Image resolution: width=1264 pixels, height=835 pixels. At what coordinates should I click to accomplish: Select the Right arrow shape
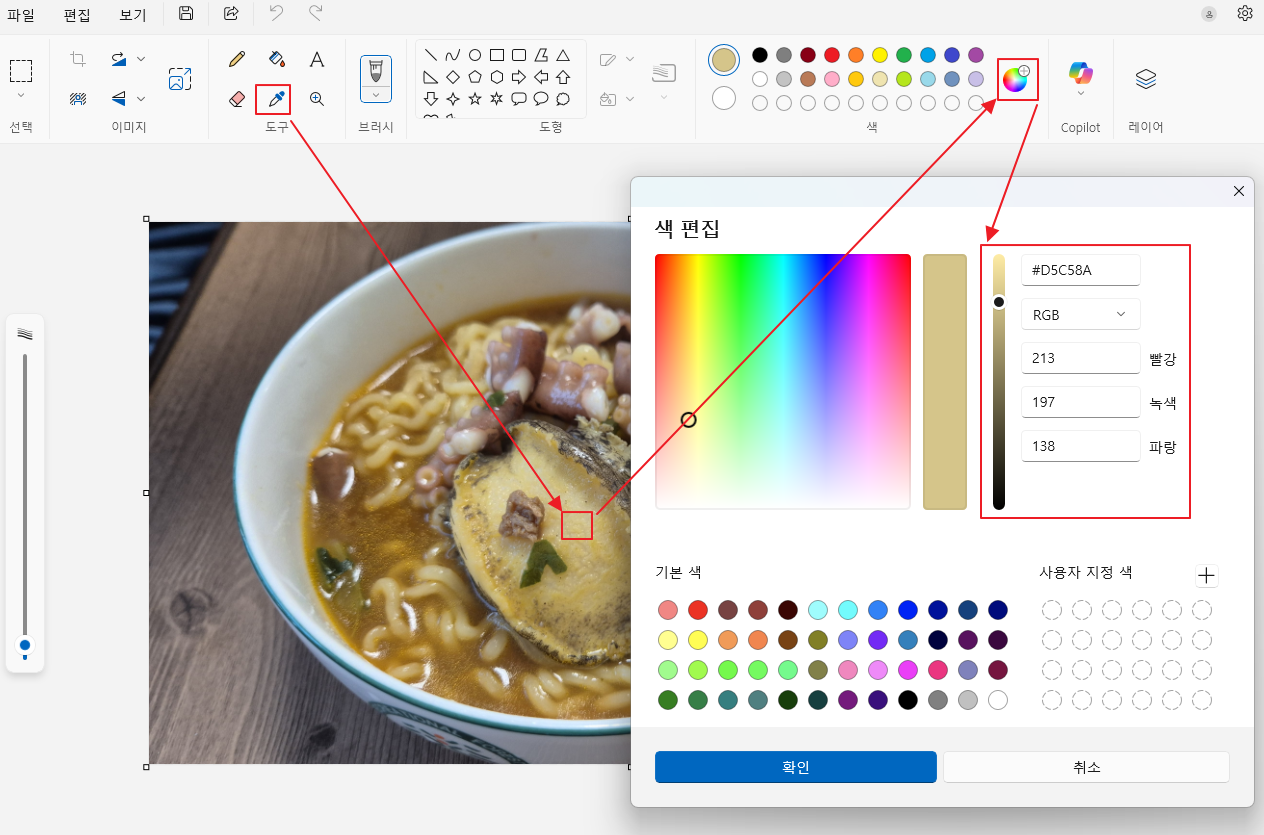tap(519, 77)
